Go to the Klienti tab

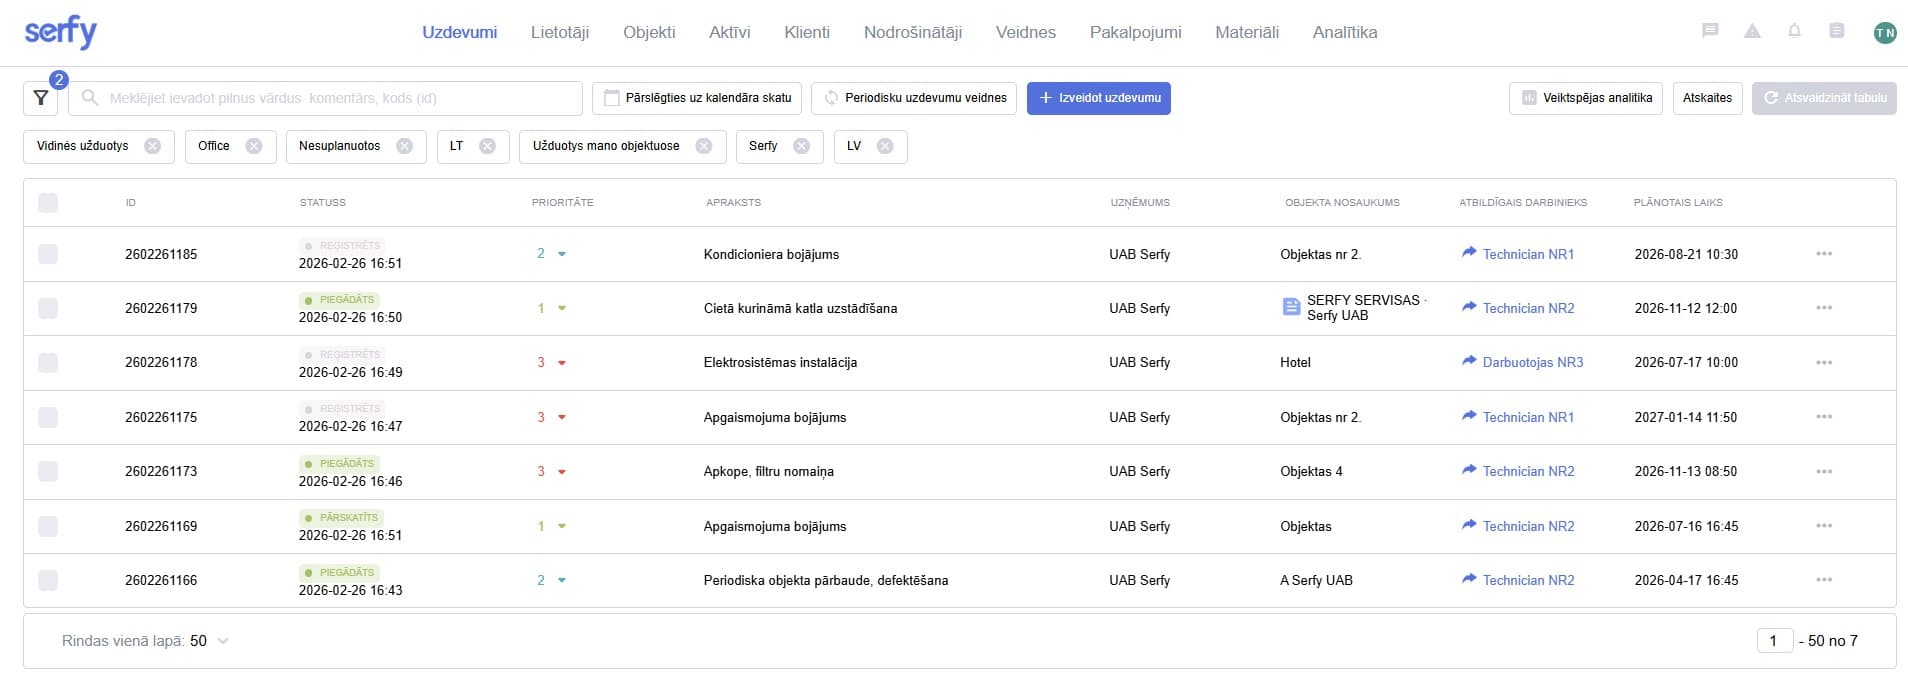point(806,32)
